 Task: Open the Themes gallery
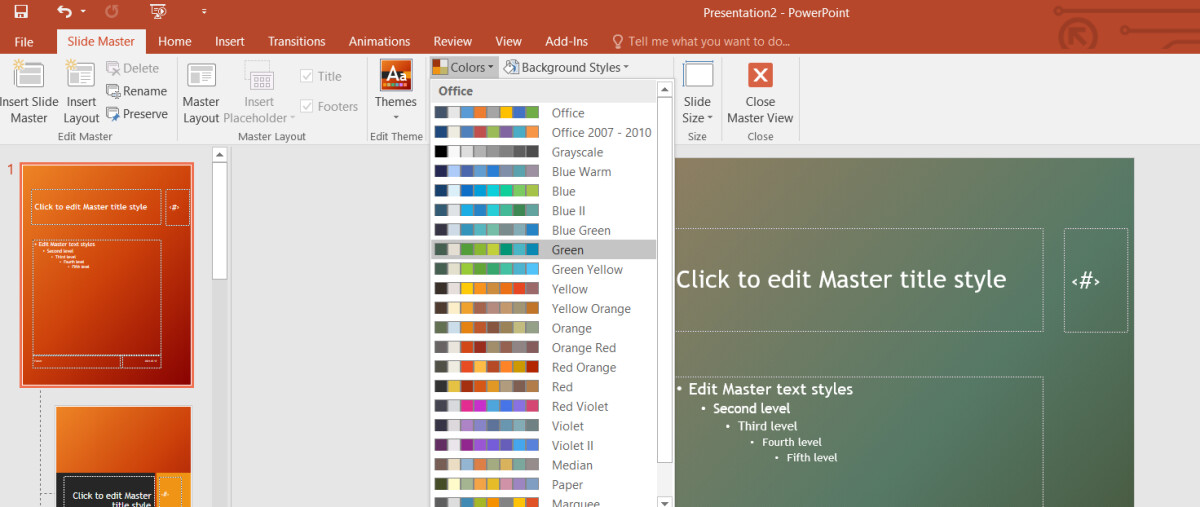(396, 92)
